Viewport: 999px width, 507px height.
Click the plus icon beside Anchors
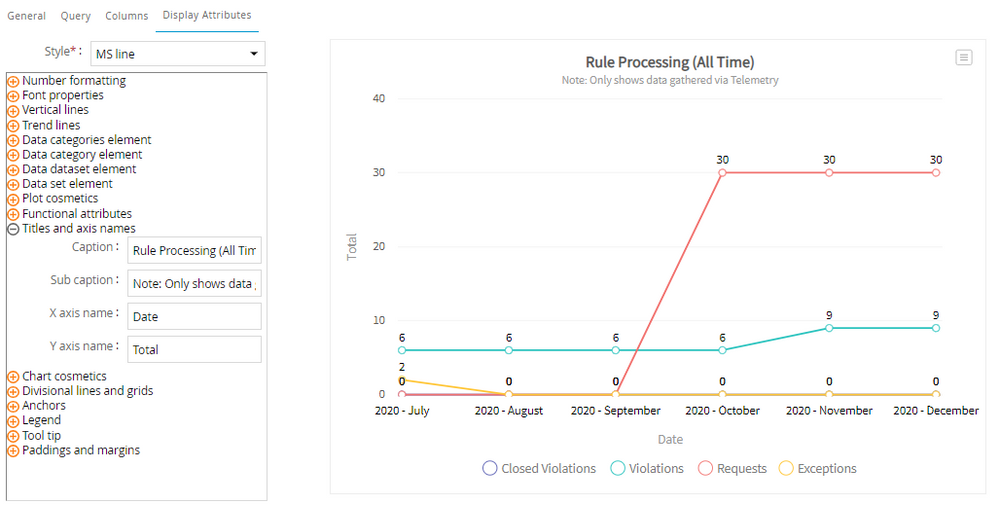point(13,406)
